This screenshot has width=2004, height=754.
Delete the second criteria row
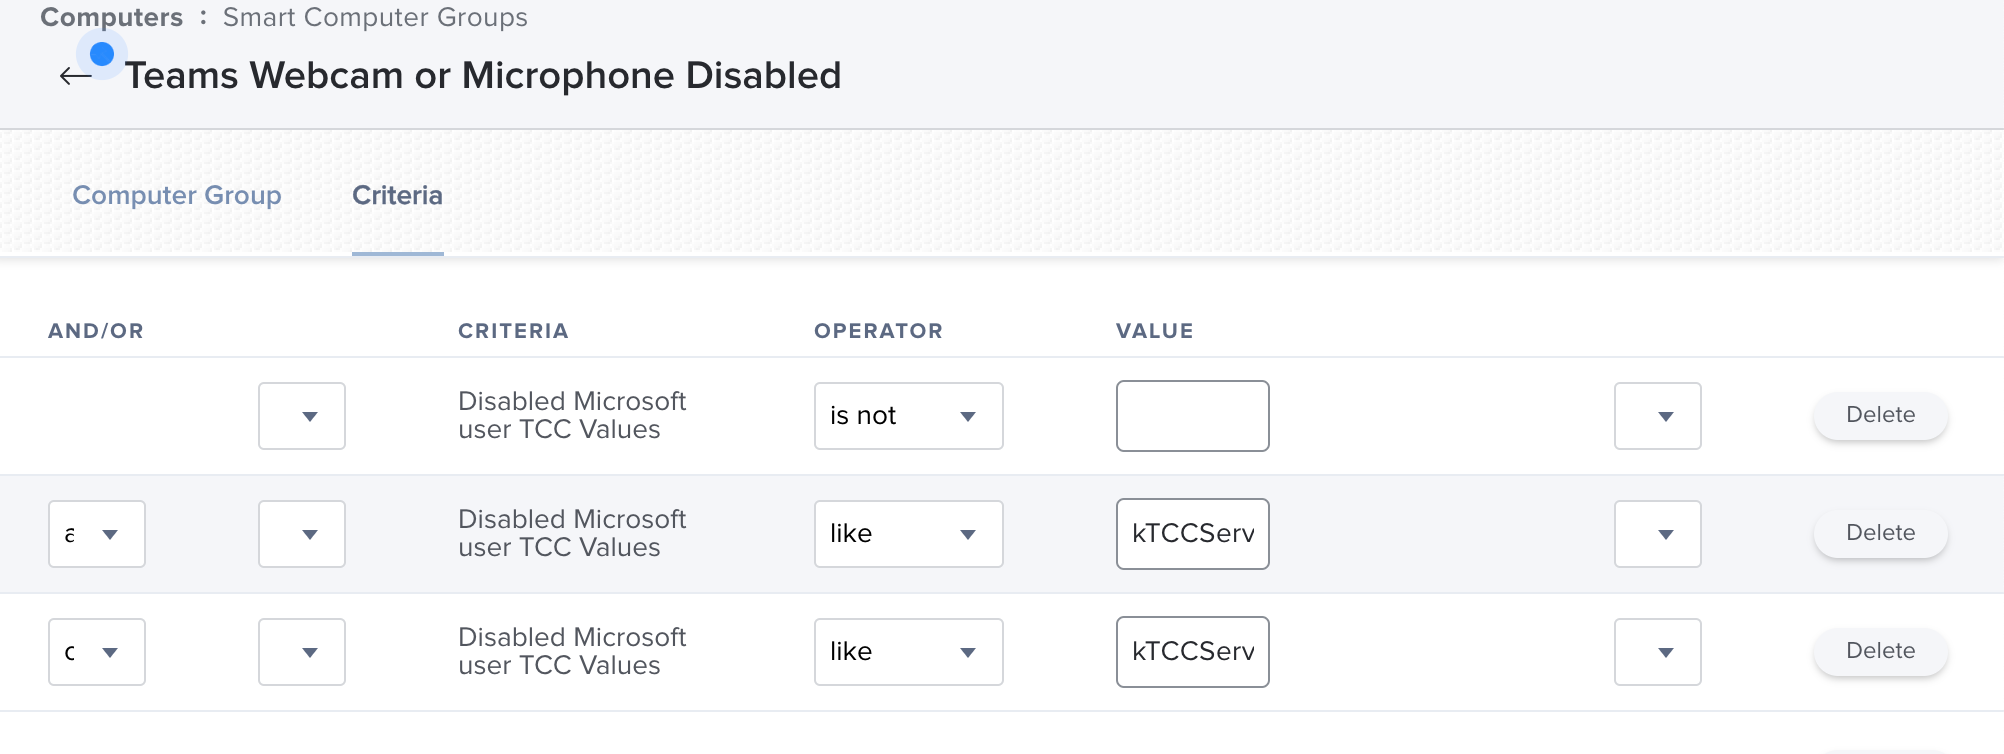coord(1880,533)
